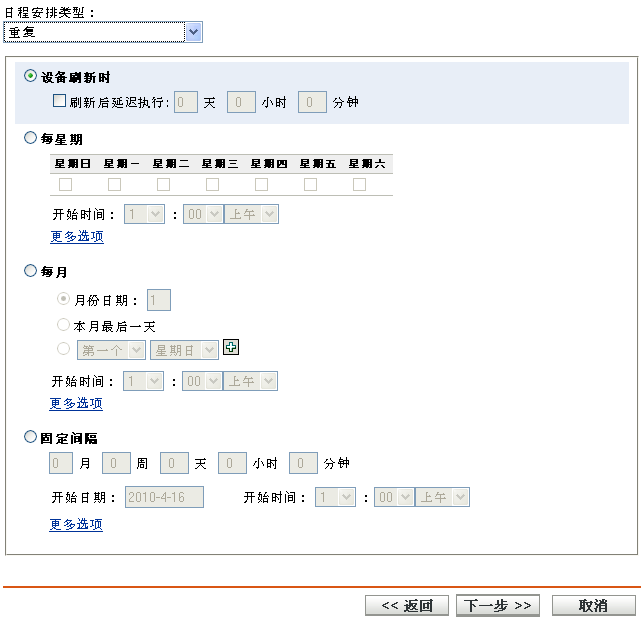Check the 星期二 checkbox
This screenshot has width=642, height=617.
click(163, 184)
